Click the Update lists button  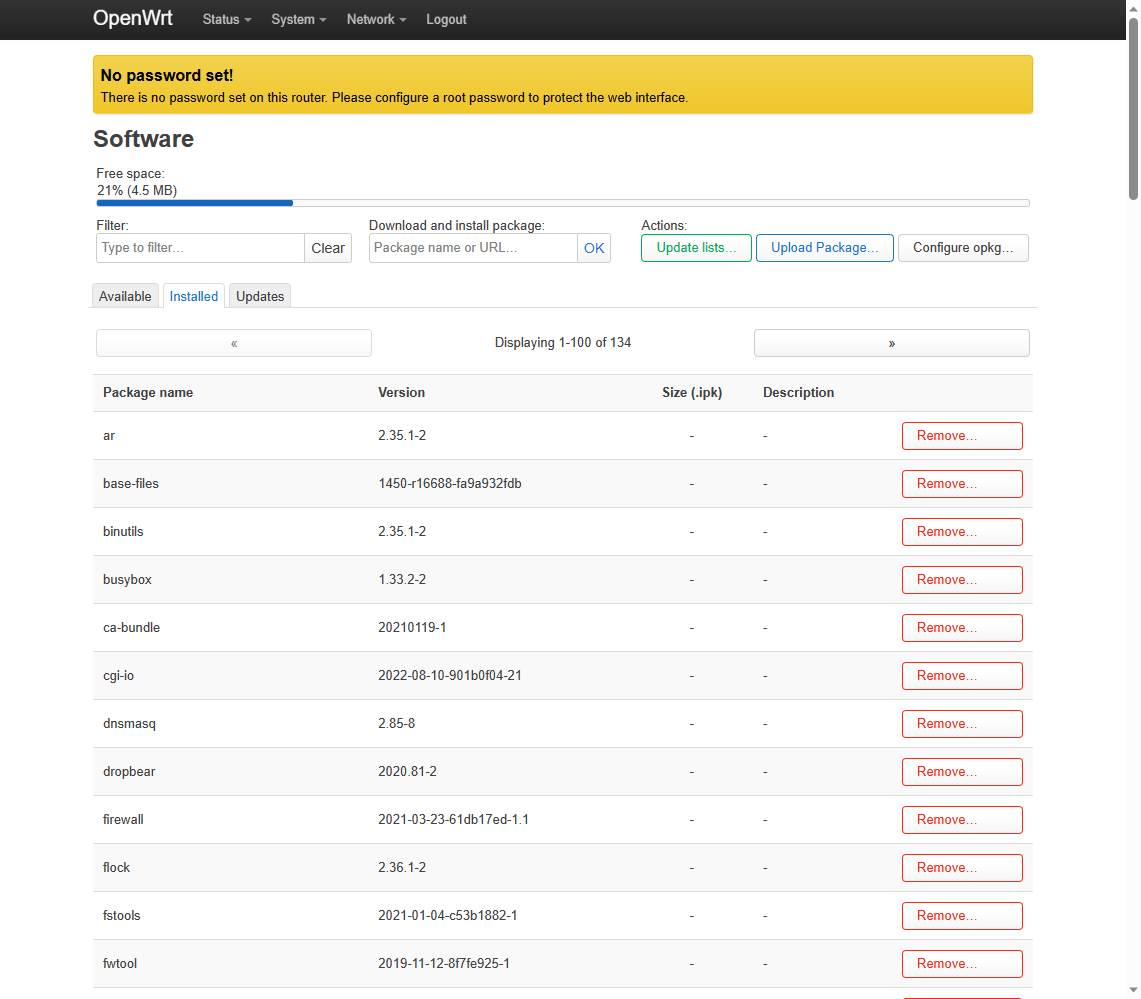(x=696, y=247)
